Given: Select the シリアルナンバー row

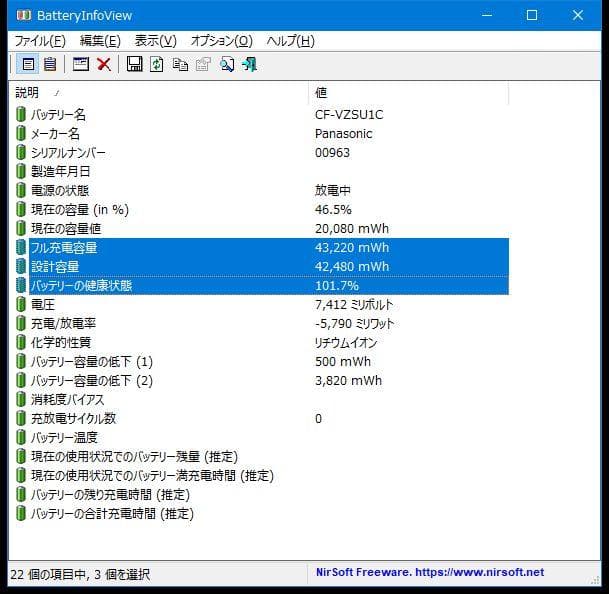Looking at the screenshot, I should pos(262,153).
